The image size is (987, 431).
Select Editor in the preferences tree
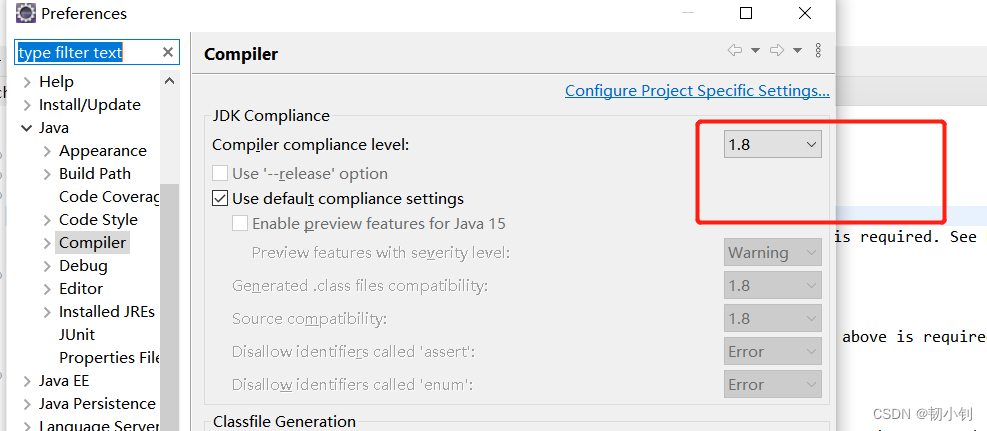pyautogui.click(x=81, y=289)
